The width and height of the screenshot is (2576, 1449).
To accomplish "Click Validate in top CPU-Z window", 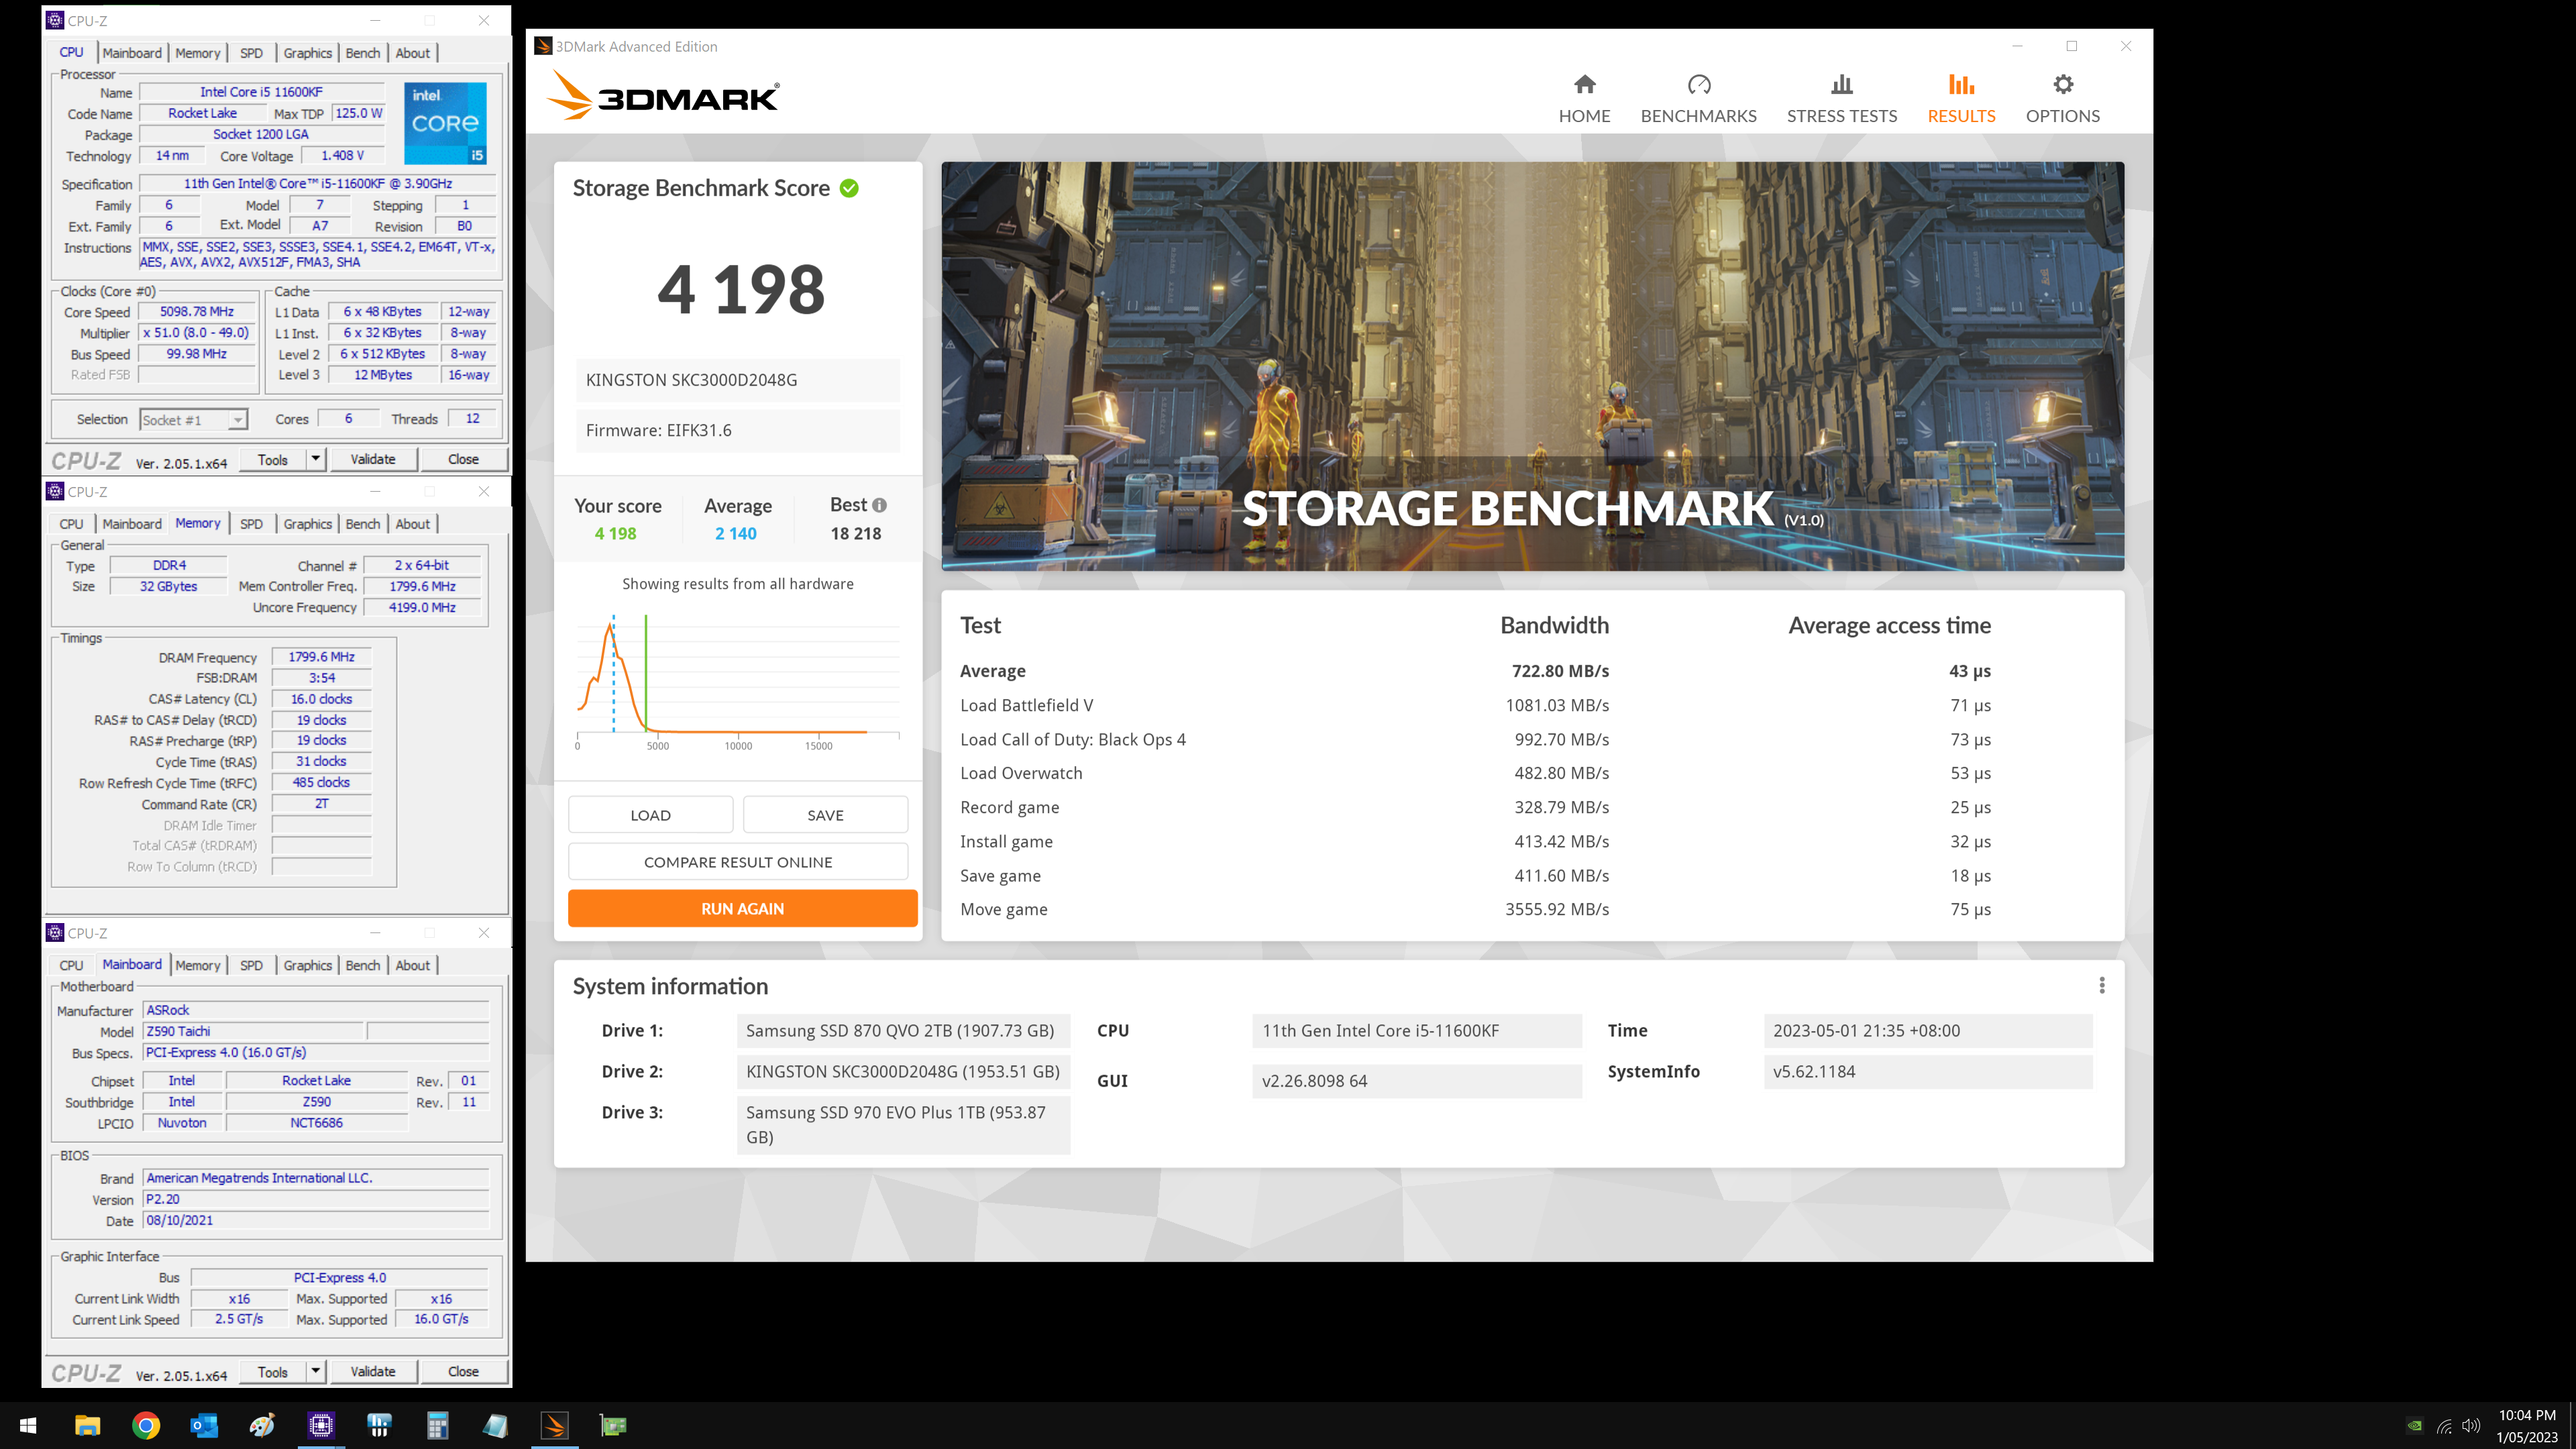I will click(373, 459).
